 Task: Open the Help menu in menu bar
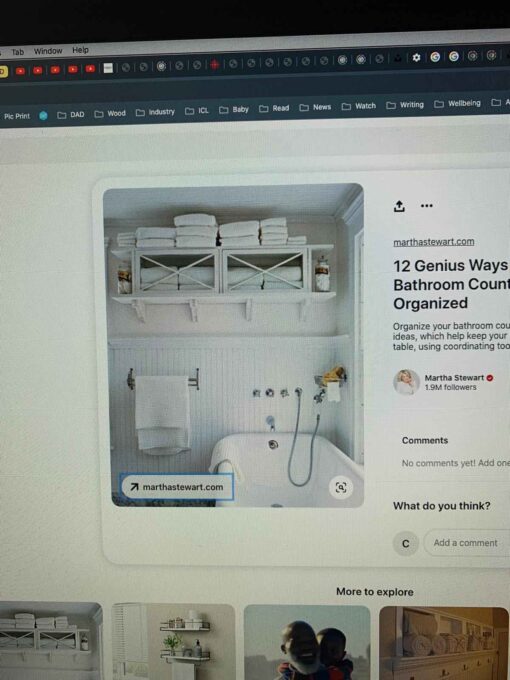(x=80, y=50)
